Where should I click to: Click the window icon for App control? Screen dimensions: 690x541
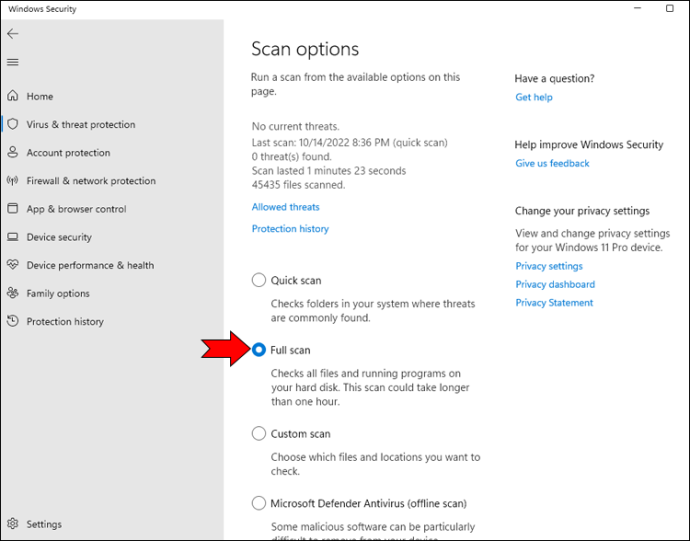pos(13,208)
